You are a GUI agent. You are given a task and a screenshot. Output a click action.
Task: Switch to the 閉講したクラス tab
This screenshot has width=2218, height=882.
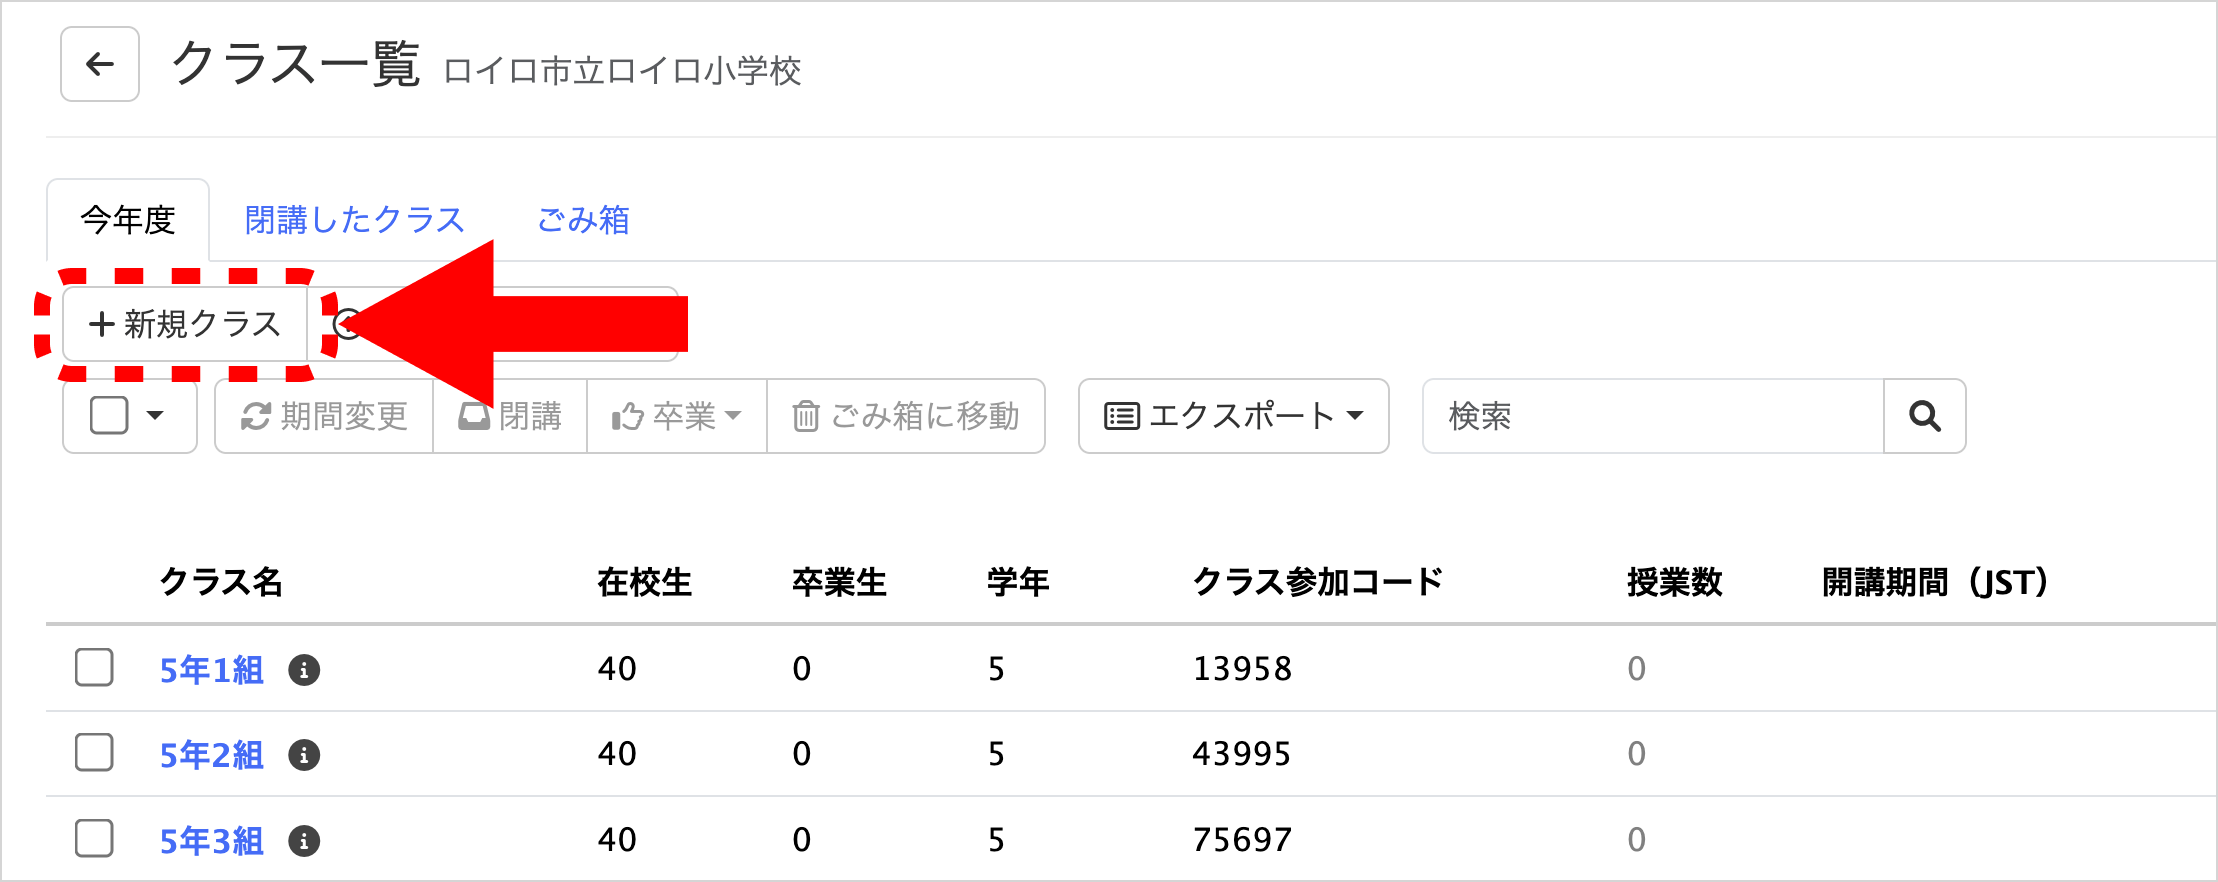355,220
